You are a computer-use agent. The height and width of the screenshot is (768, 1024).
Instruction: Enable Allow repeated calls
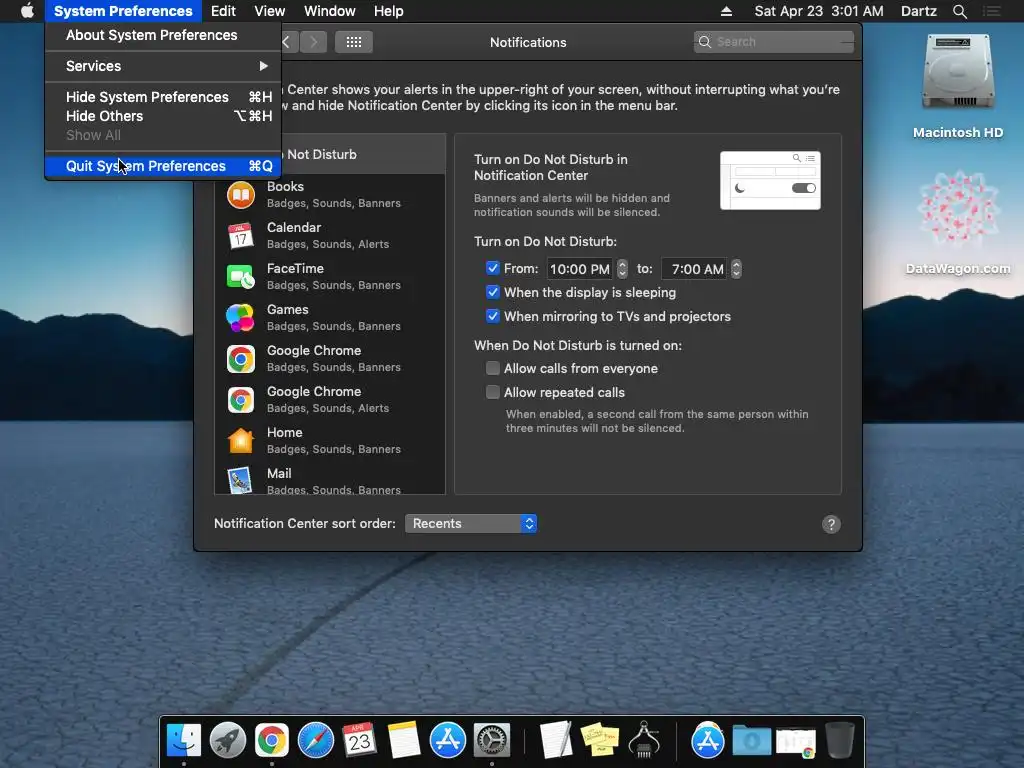[x=492, y=392]
